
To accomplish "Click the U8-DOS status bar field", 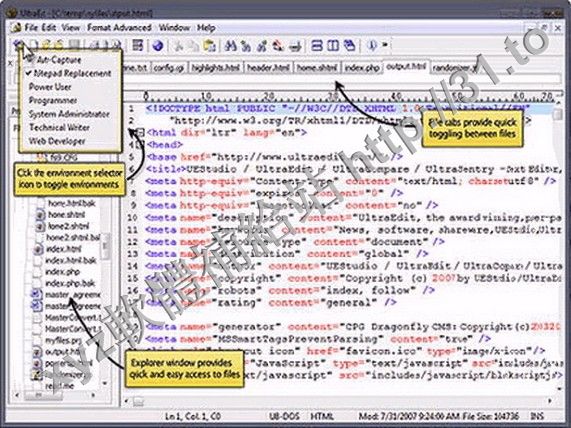I will pos(284,416).
